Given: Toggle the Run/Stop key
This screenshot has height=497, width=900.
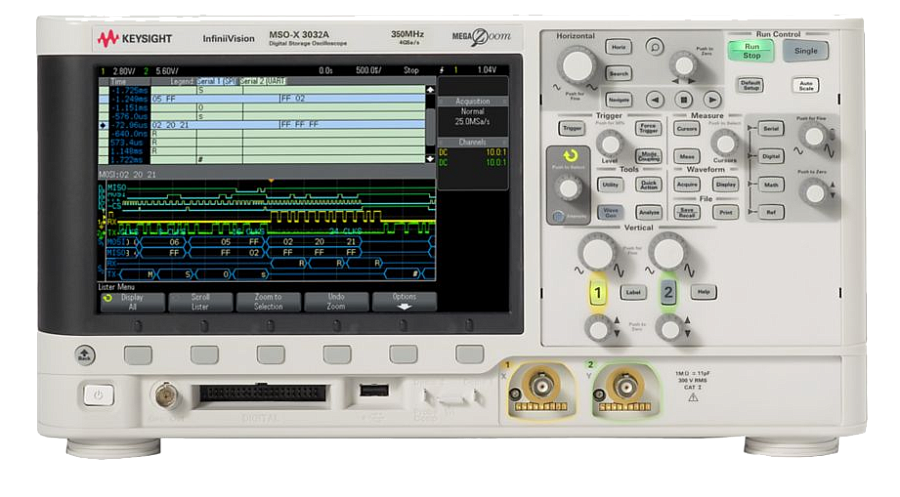Looking at the screenshot, I should [751, 51].
